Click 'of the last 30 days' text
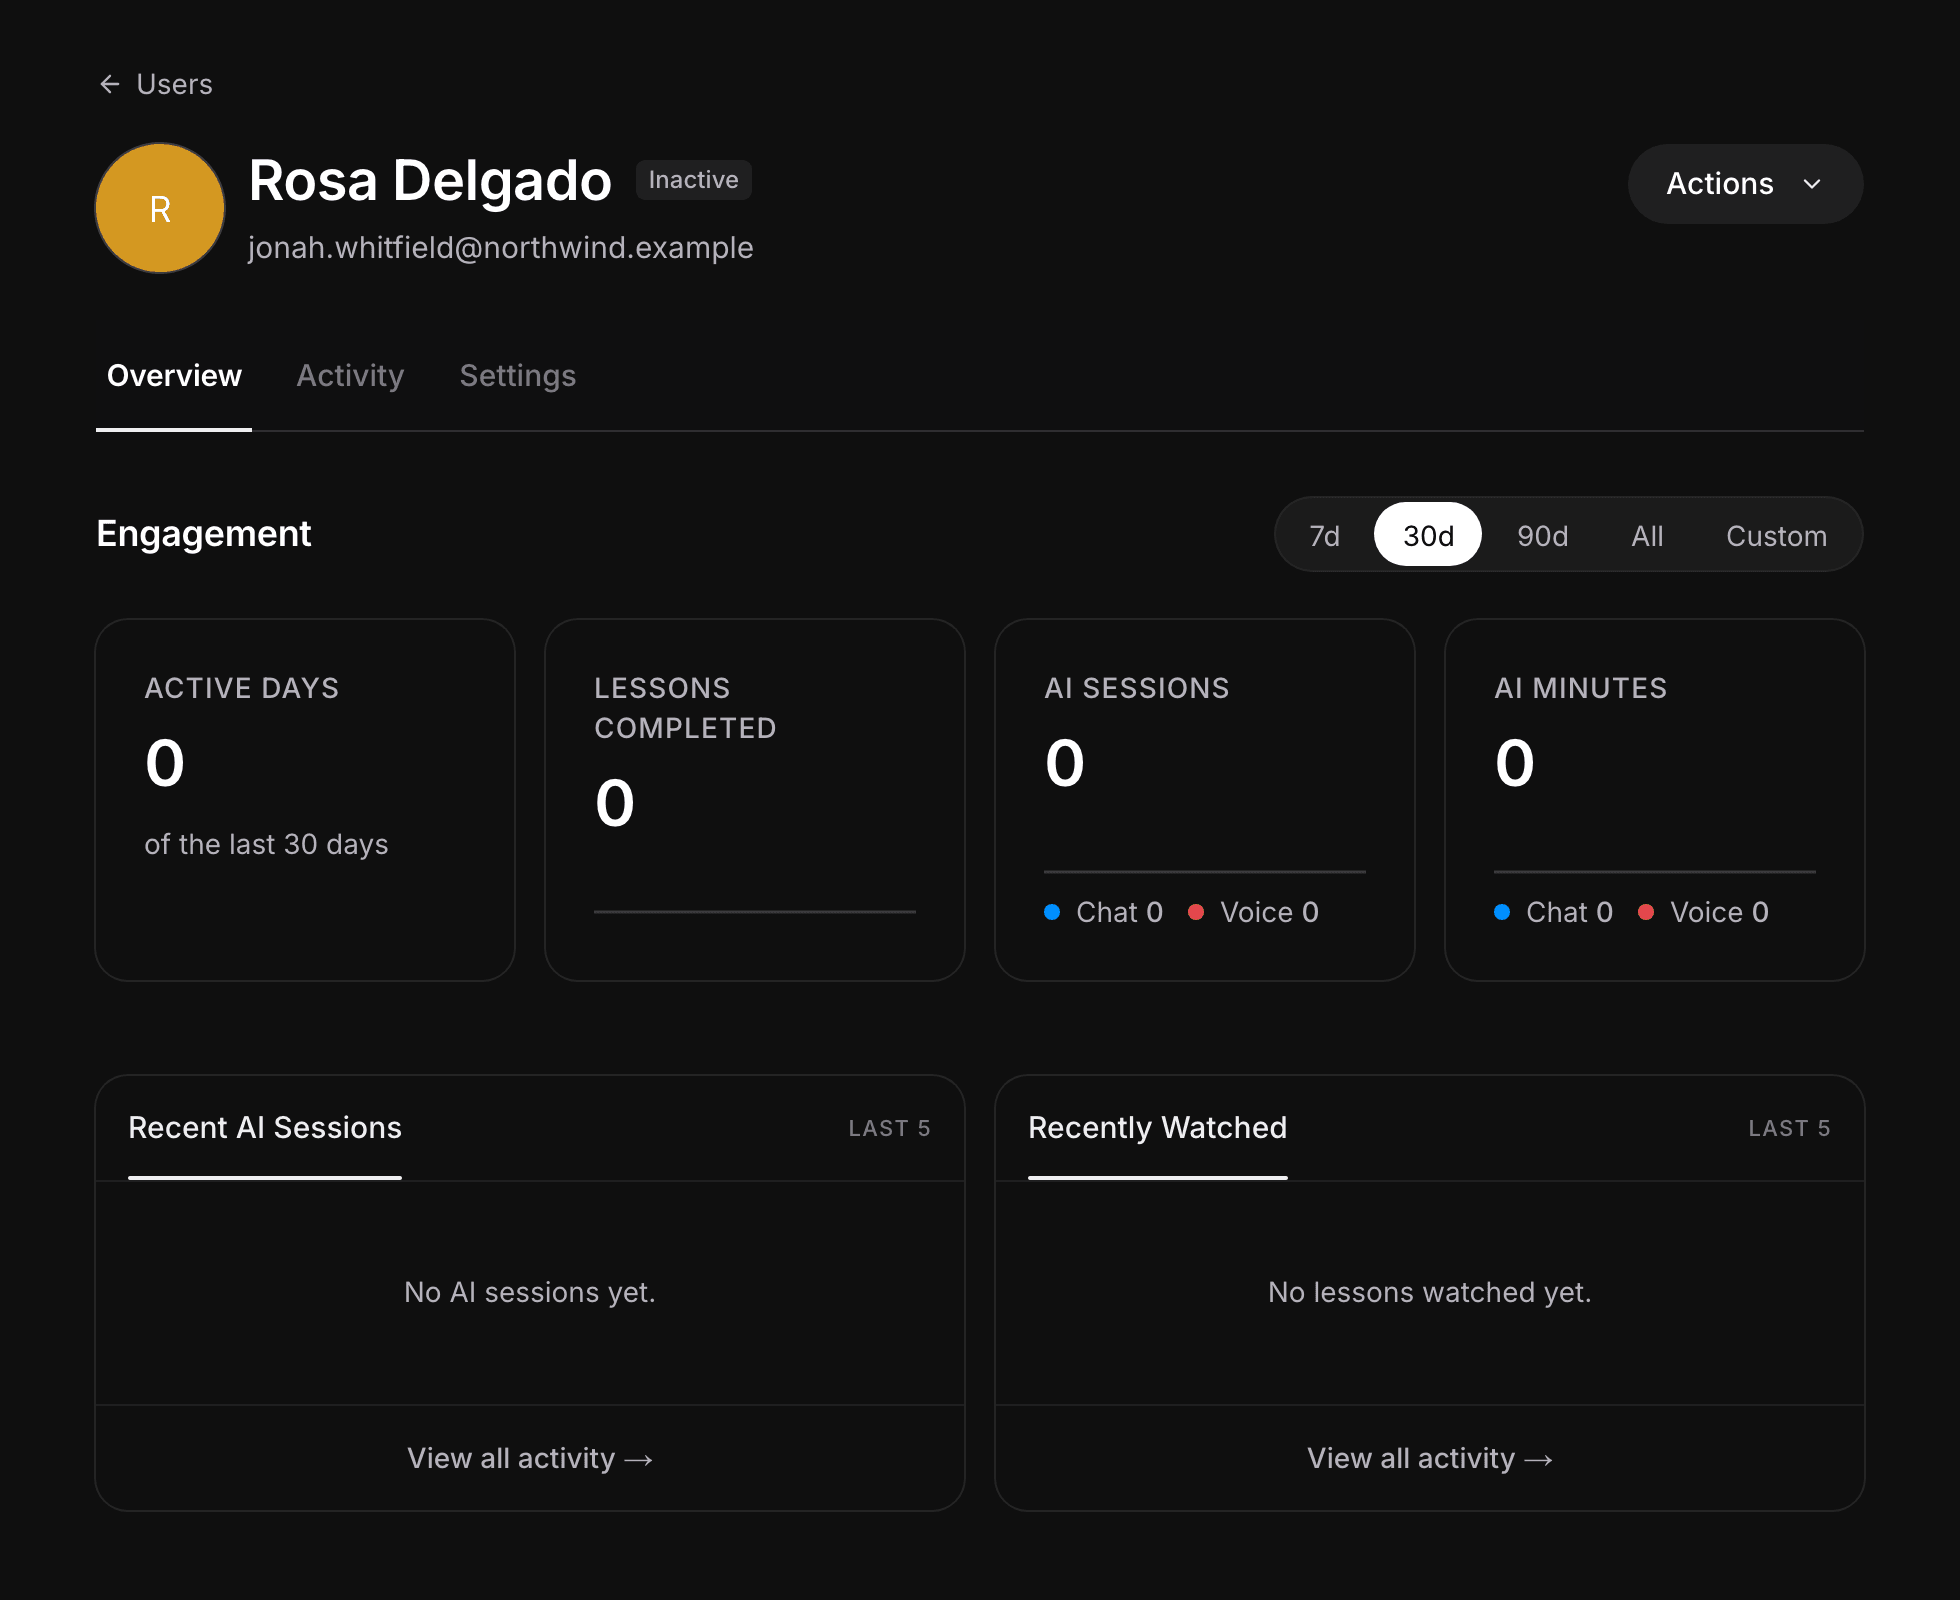This screenshot has height=1600, width=1960. tap(266, 844)
